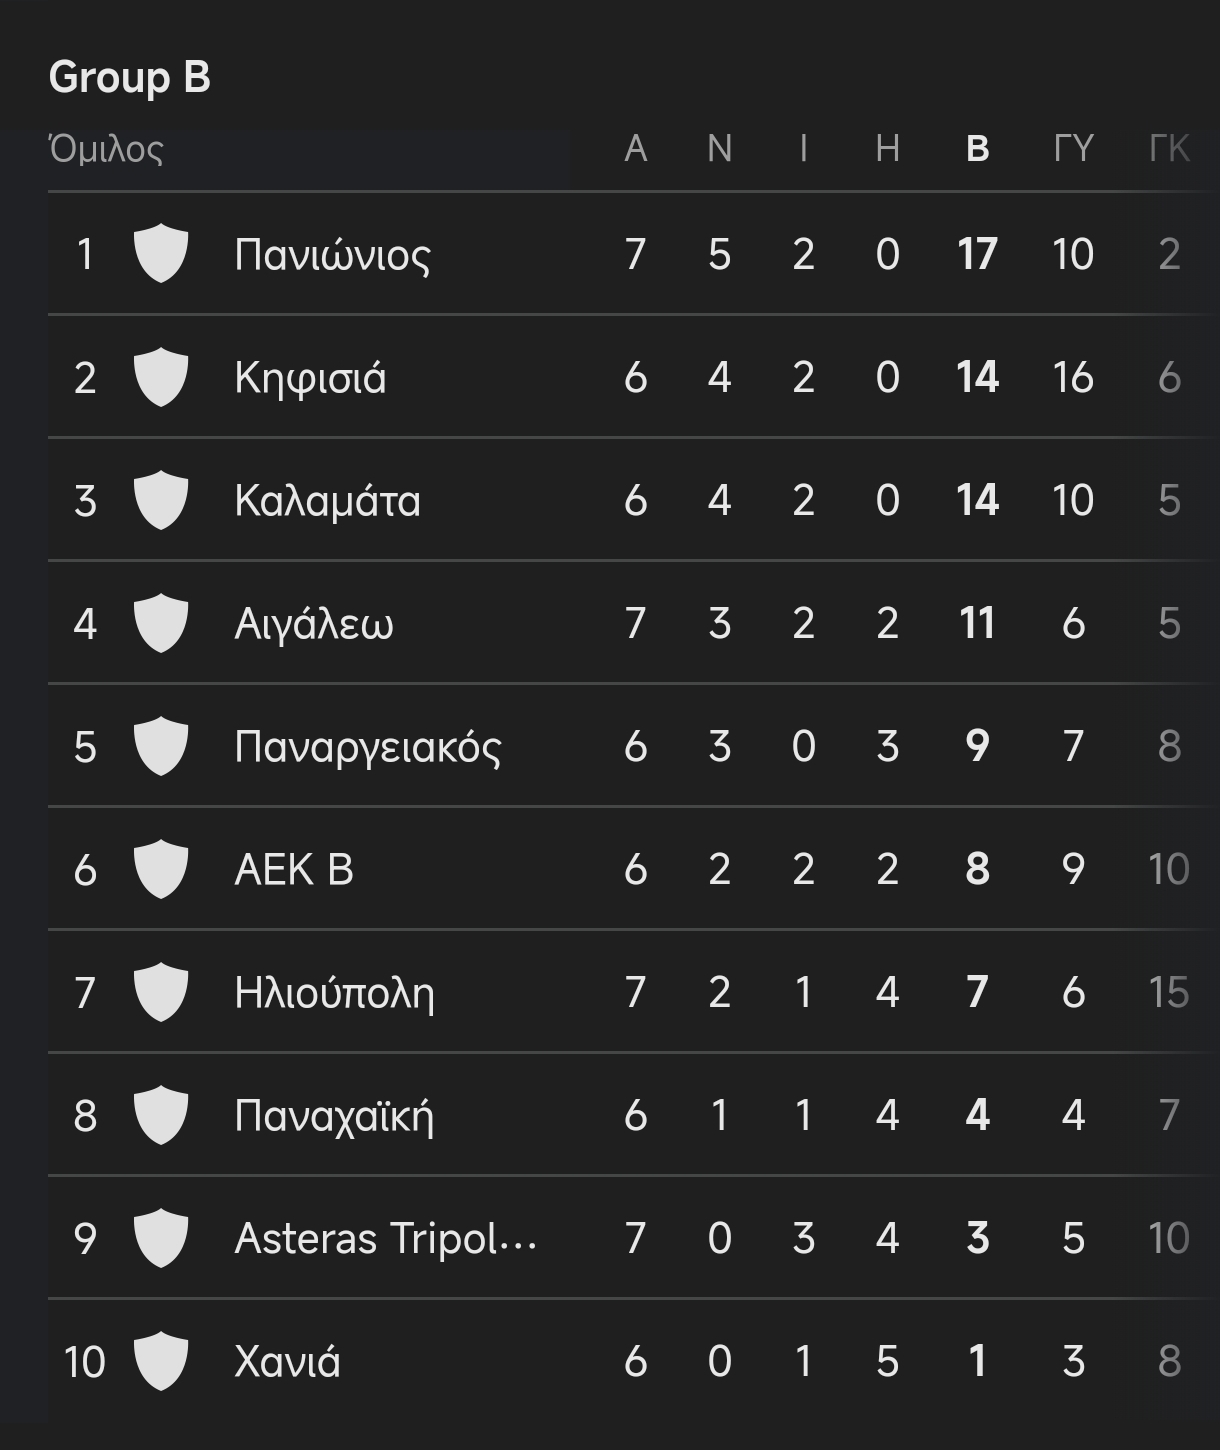Image resolution: width=1220 pixels, height=1450 pixels.
Task: Click the N wins column header
Action: click(719, 149)
